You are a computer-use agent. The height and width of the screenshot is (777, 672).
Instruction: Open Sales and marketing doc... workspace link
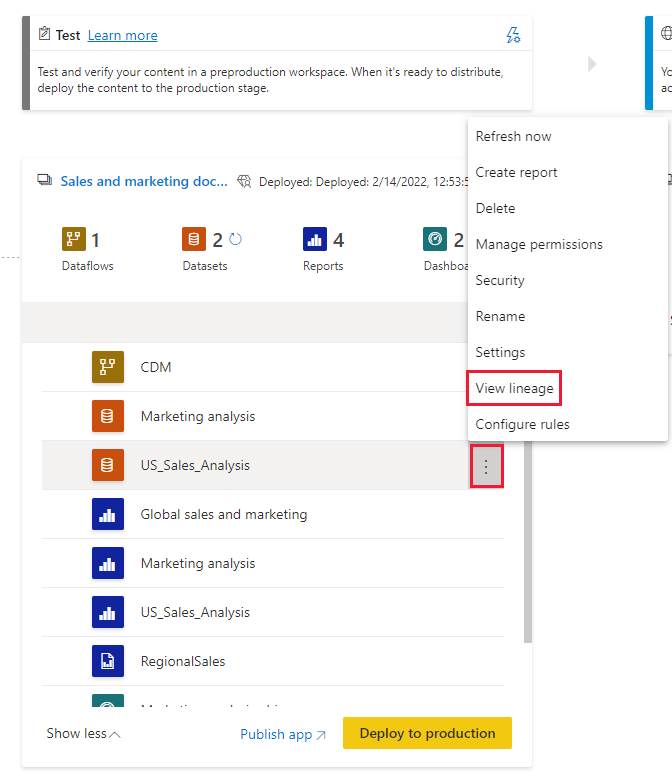click(x=144, y=181)
